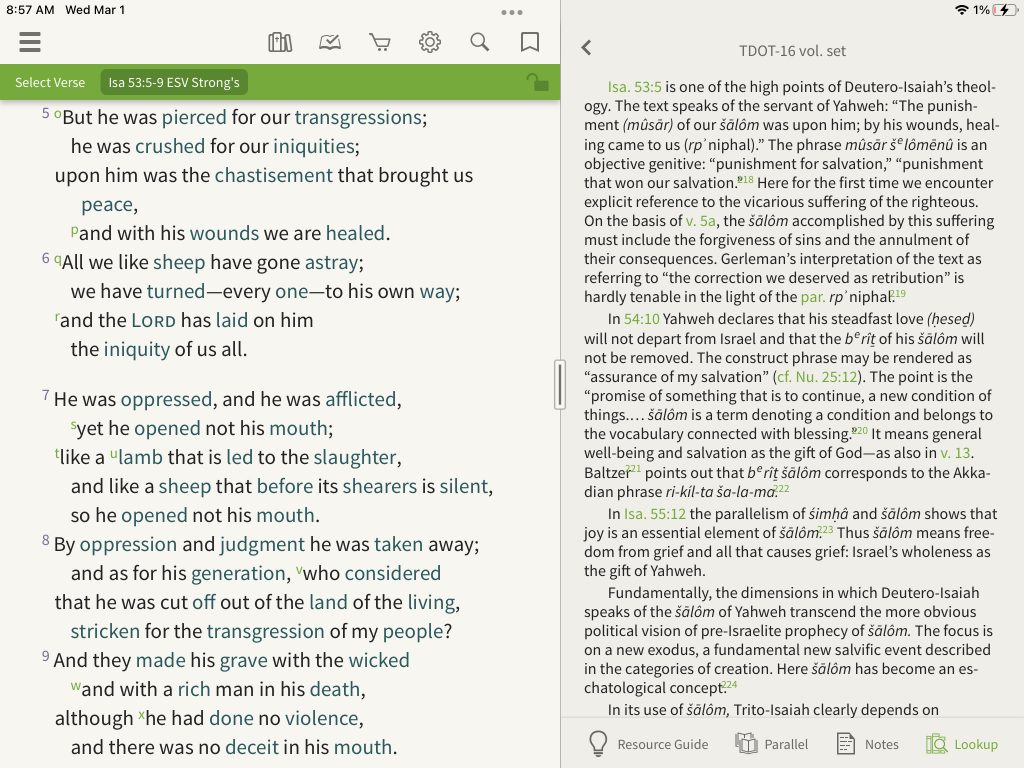This screenshot has height=768, width=1024.
Task: Check the battery status indicator
Action: click(x=1005, y=10)
